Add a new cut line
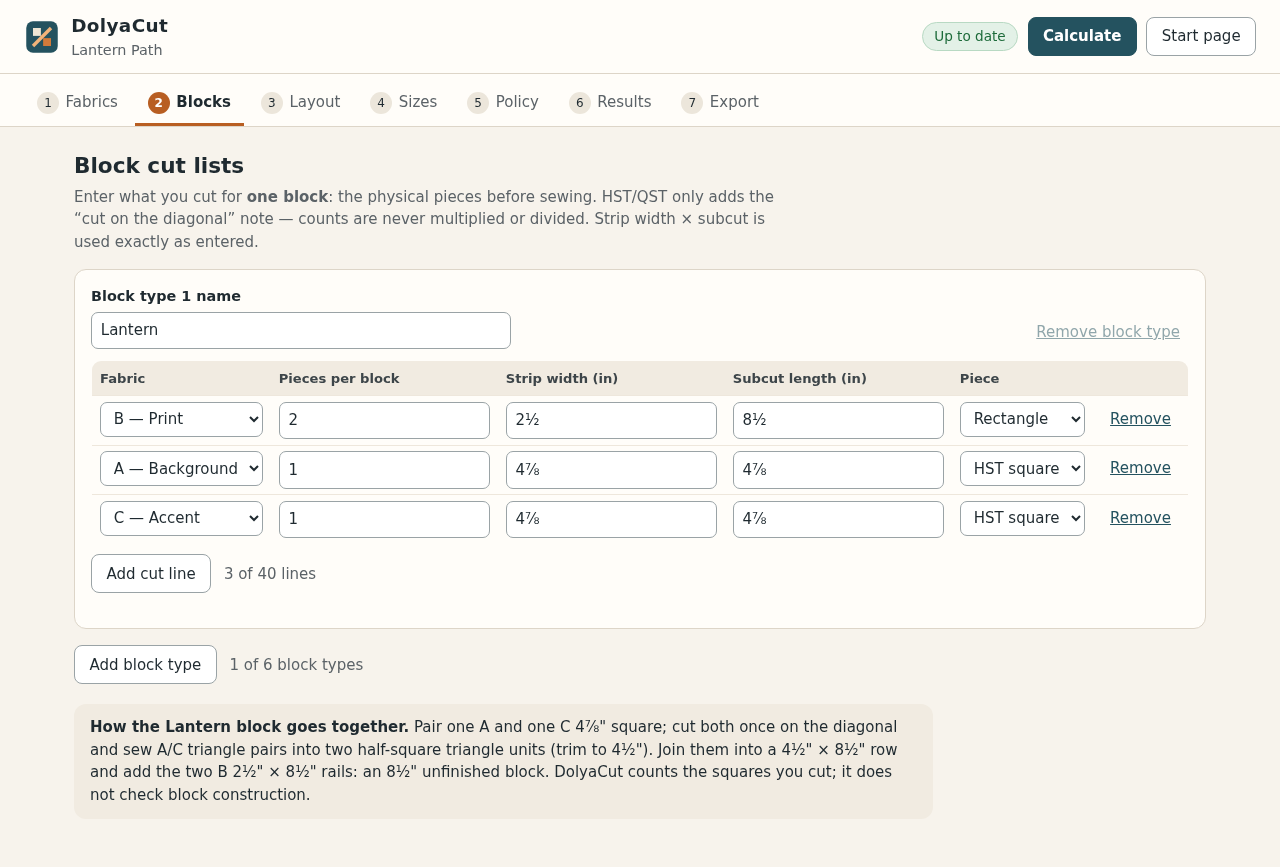Screen dimensions: 1280x867 coord(151,574)
